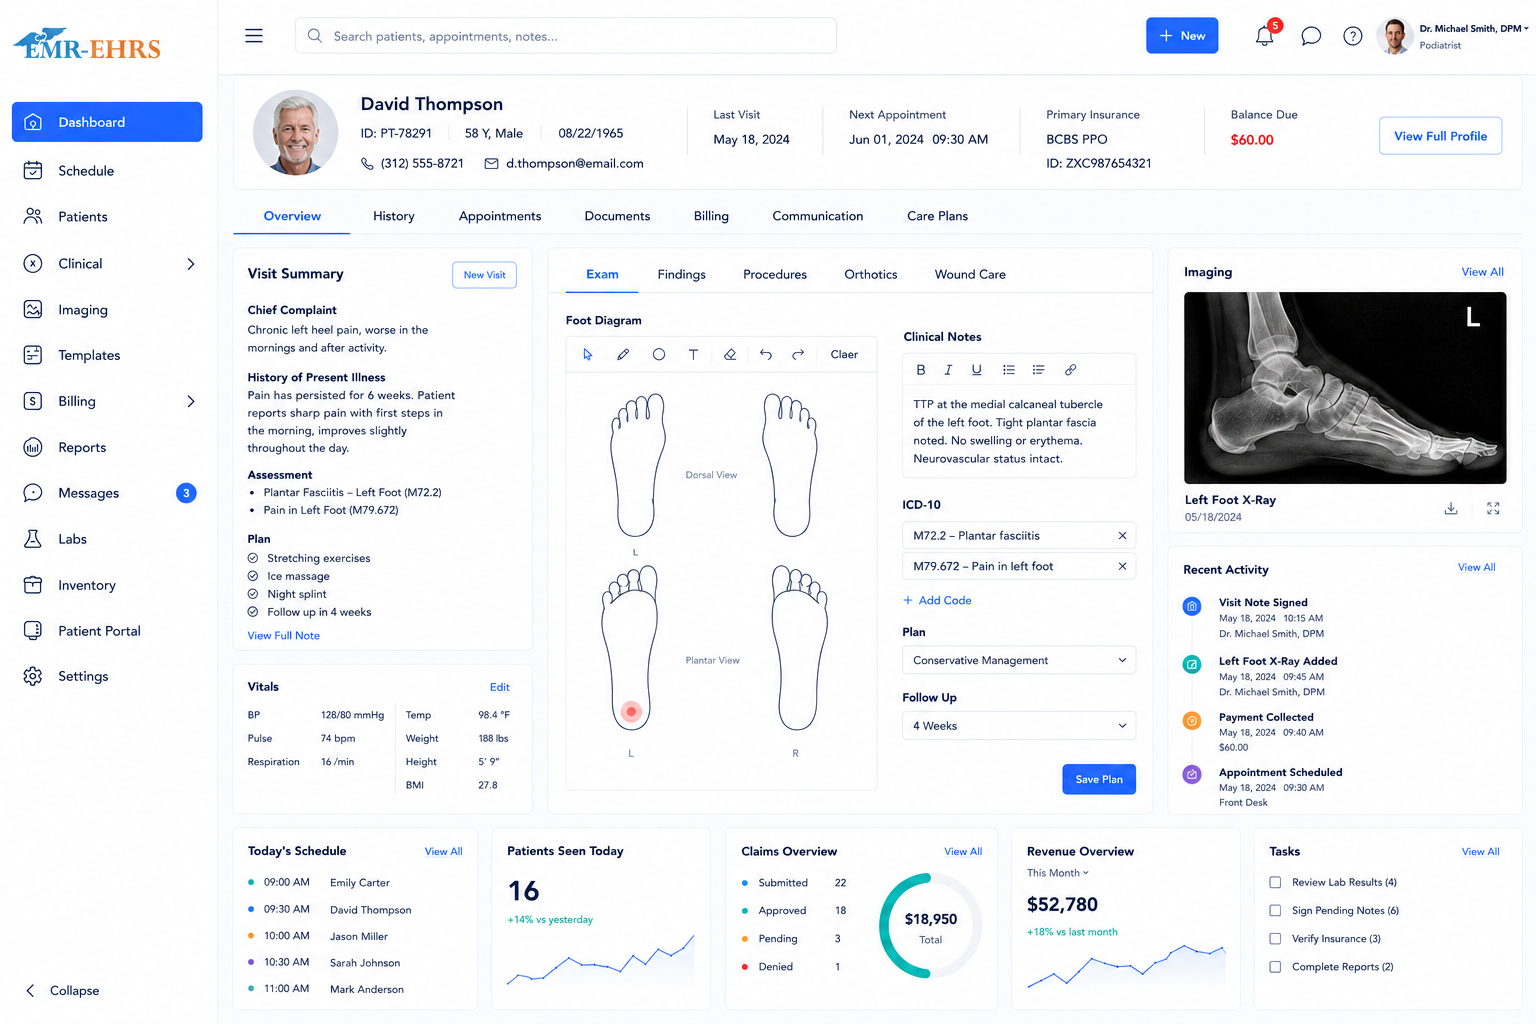The height and width of the screenshot is (1024, 1536).
Task: Switch to the History tab
Action: [394, 216]
